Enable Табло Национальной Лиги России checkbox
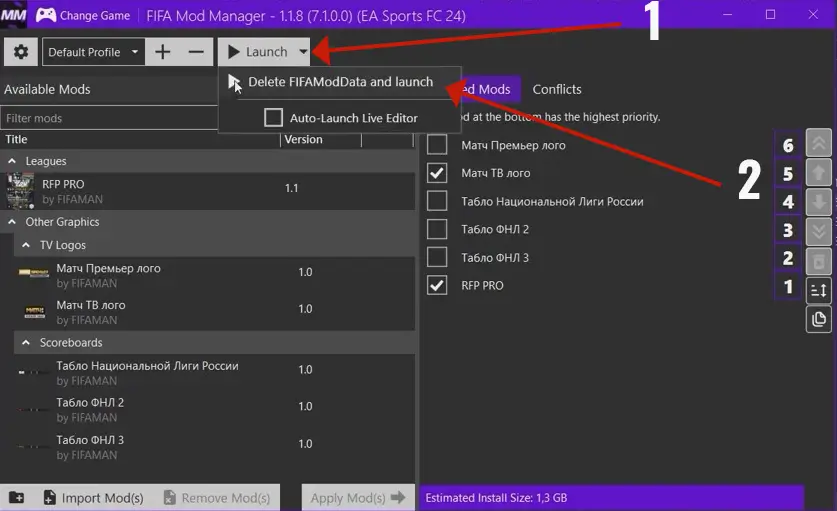This screenshot has height=511, width=837. (x=437, y=201)
